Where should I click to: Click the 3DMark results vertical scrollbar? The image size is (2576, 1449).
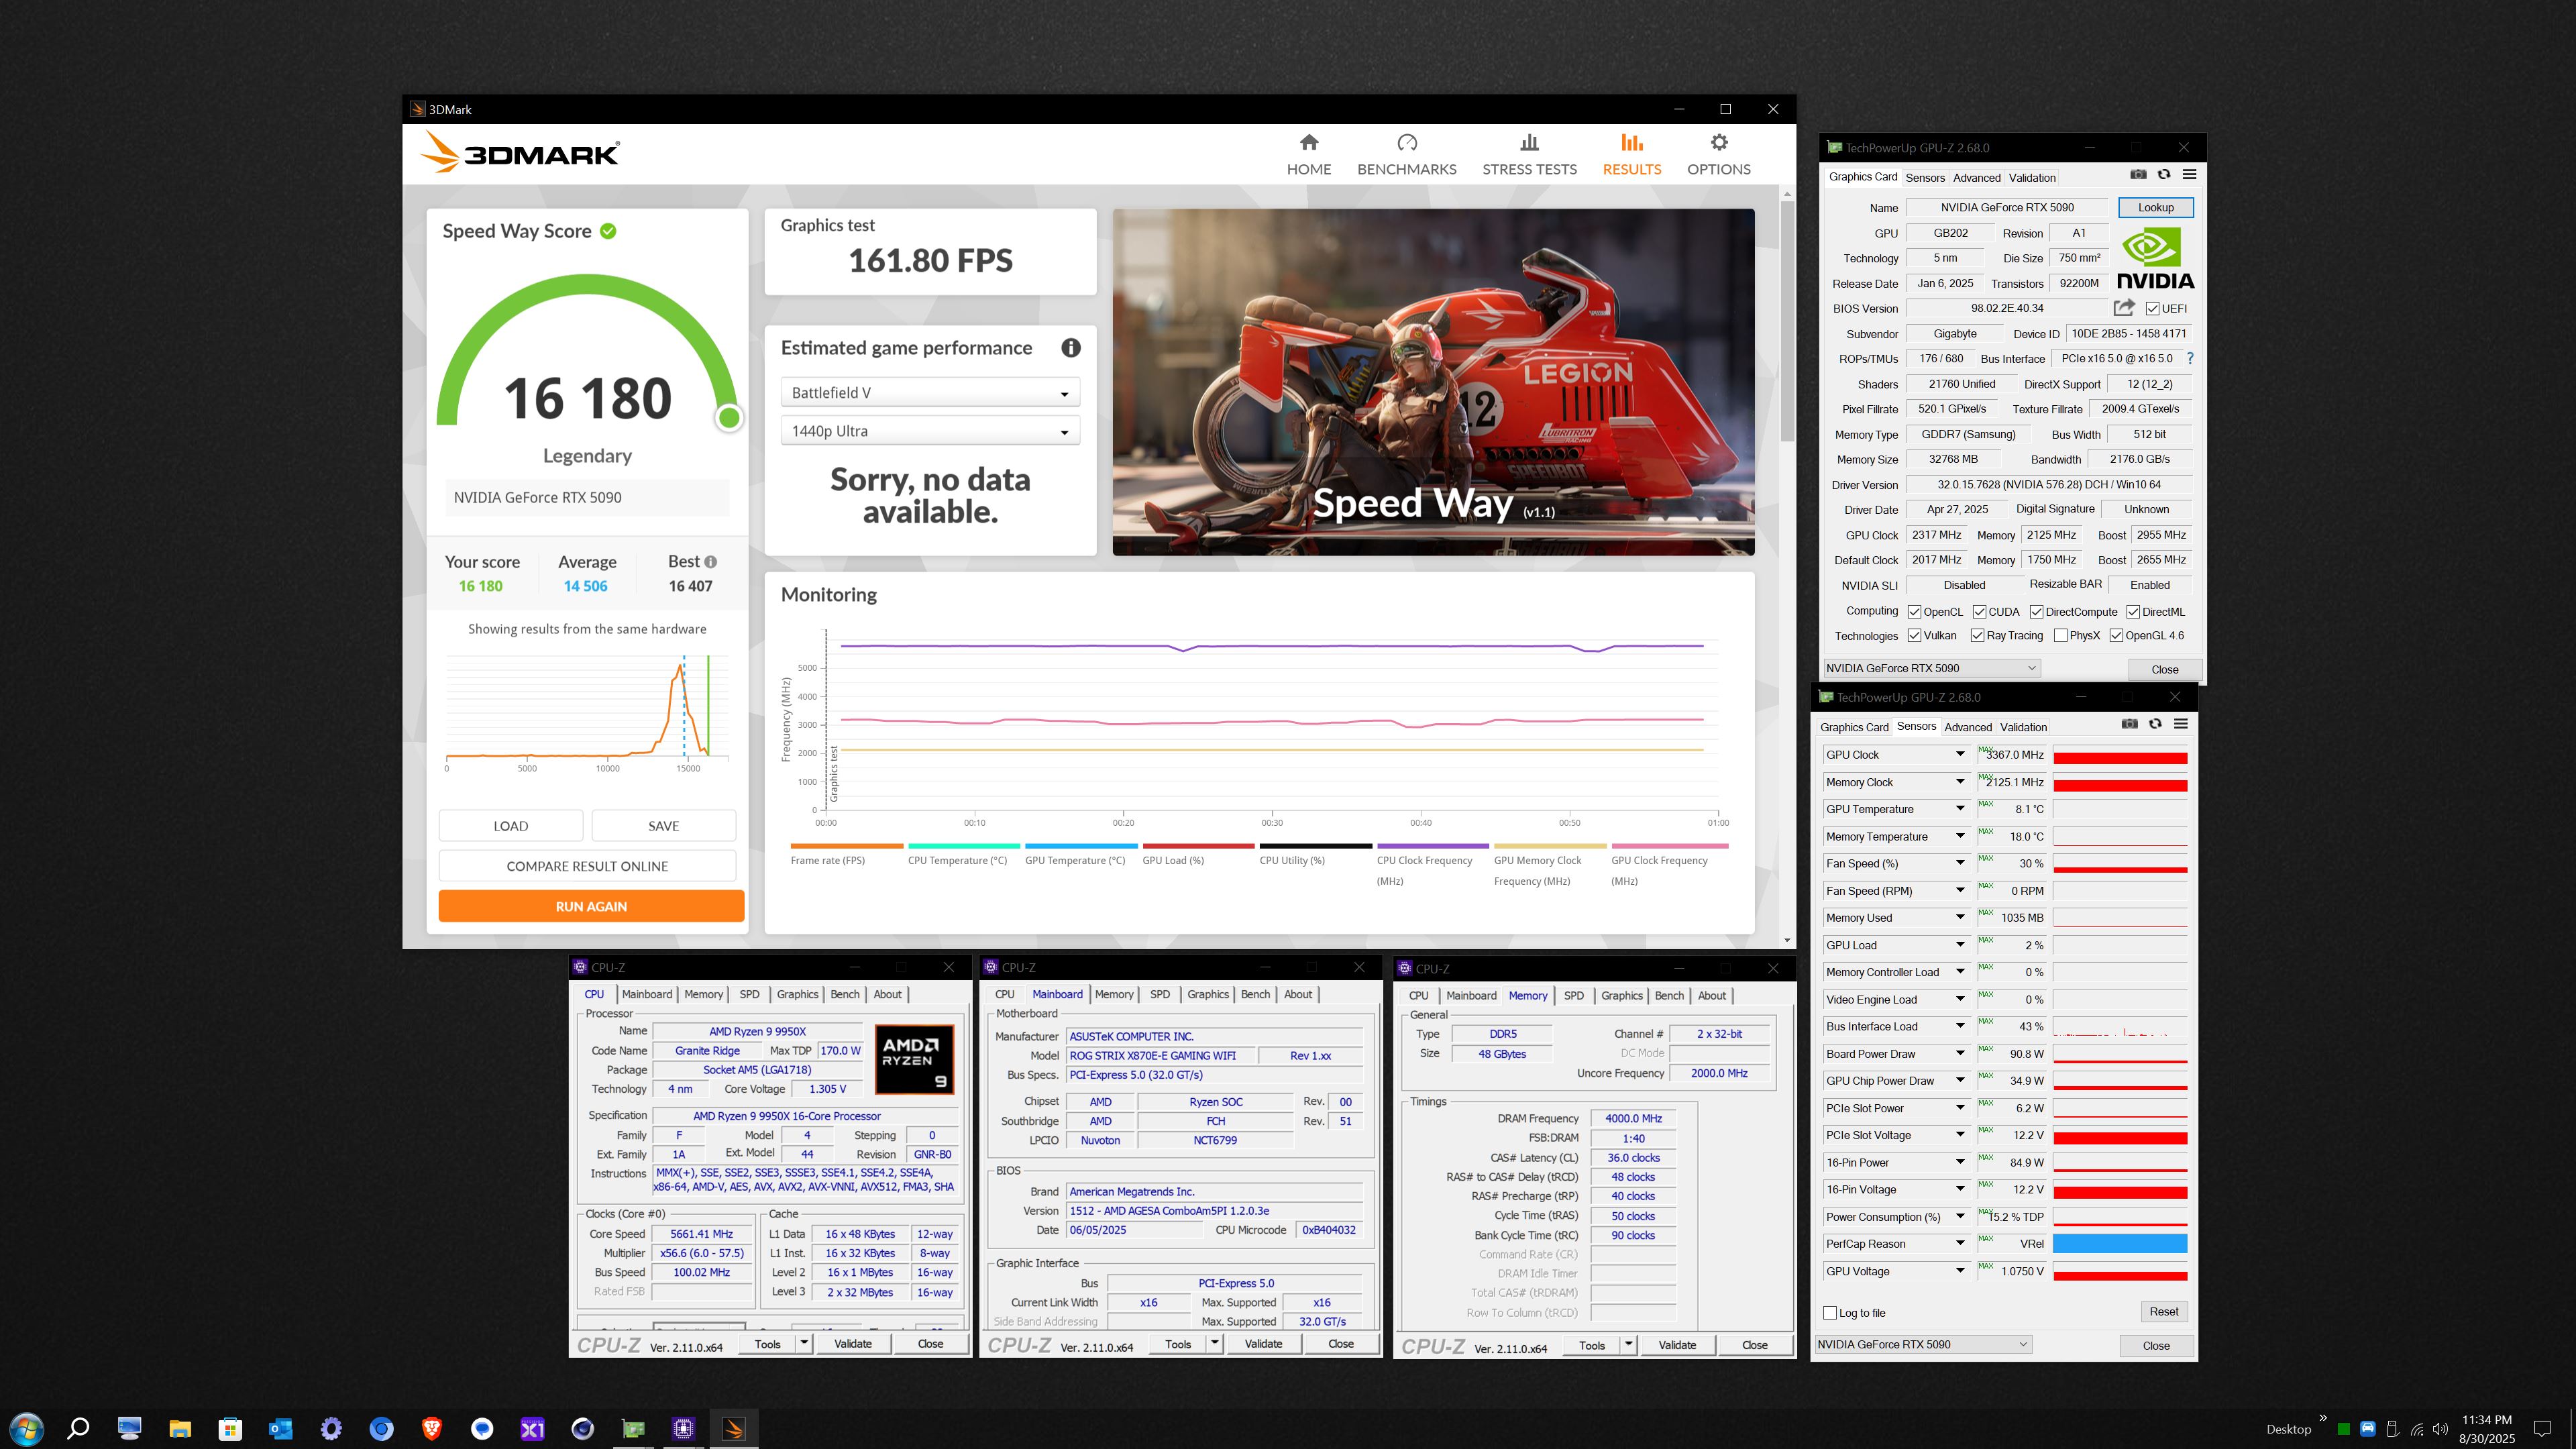pos(1787,320)
